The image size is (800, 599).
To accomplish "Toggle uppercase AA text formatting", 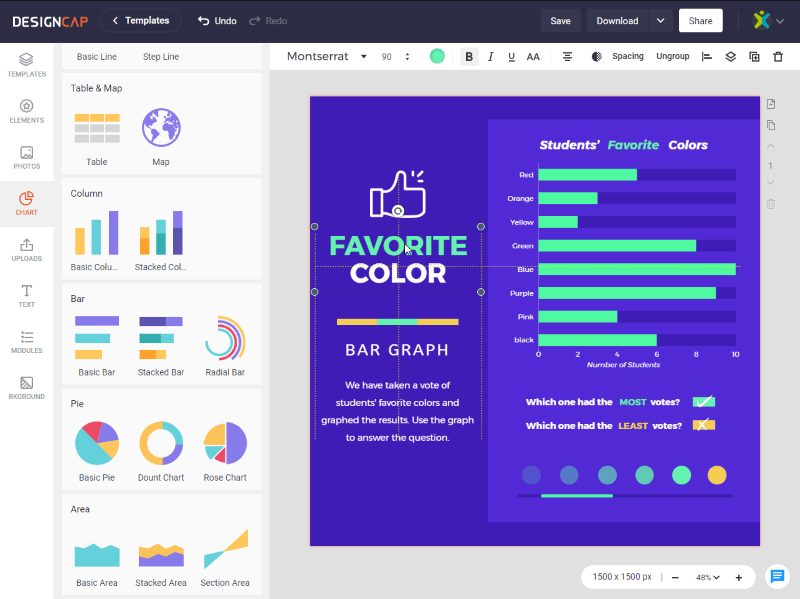I will (x=533, y=57).
